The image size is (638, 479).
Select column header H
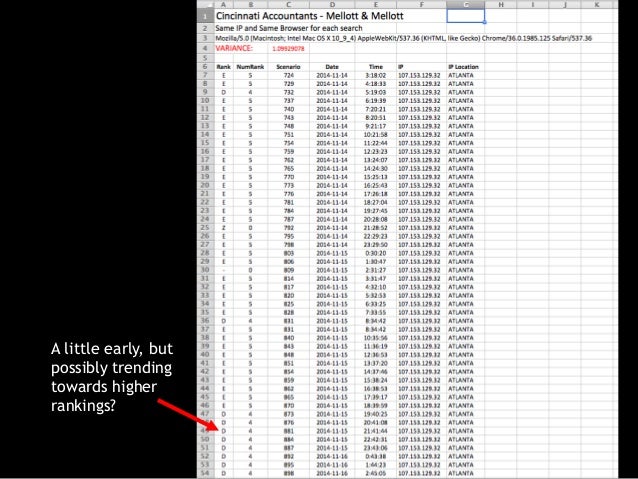[500, 4]
